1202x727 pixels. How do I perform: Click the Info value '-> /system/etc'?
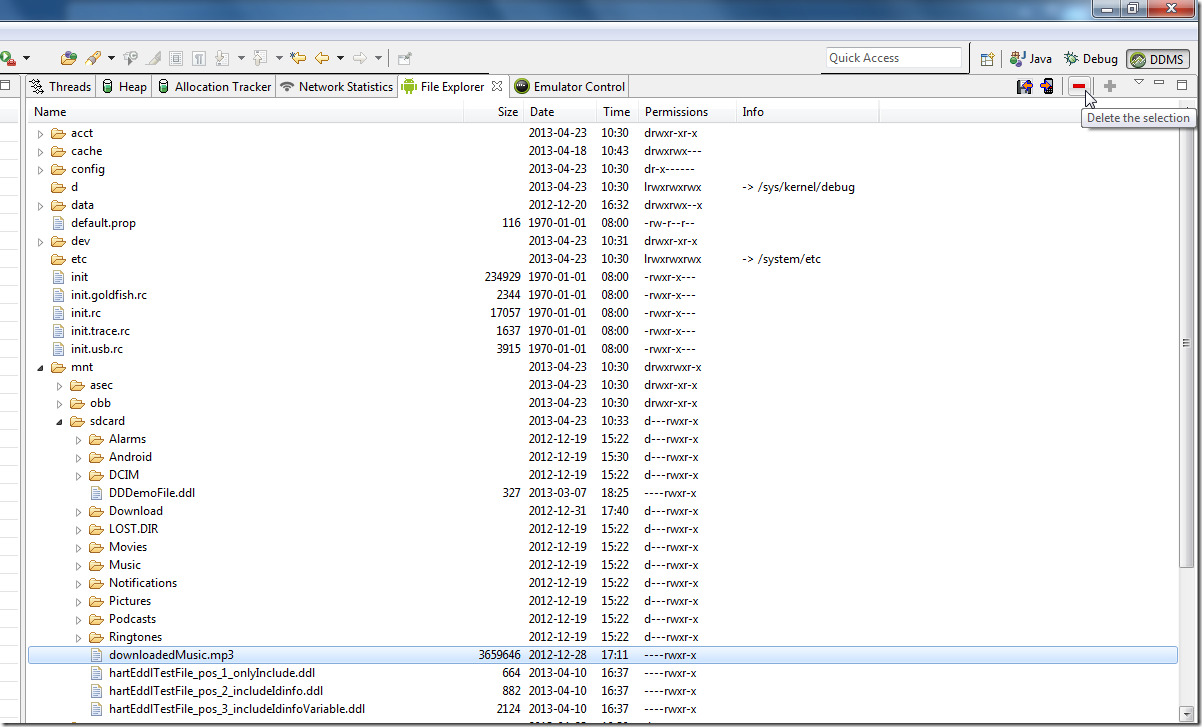pyautogui.click(x=781, y=259)
